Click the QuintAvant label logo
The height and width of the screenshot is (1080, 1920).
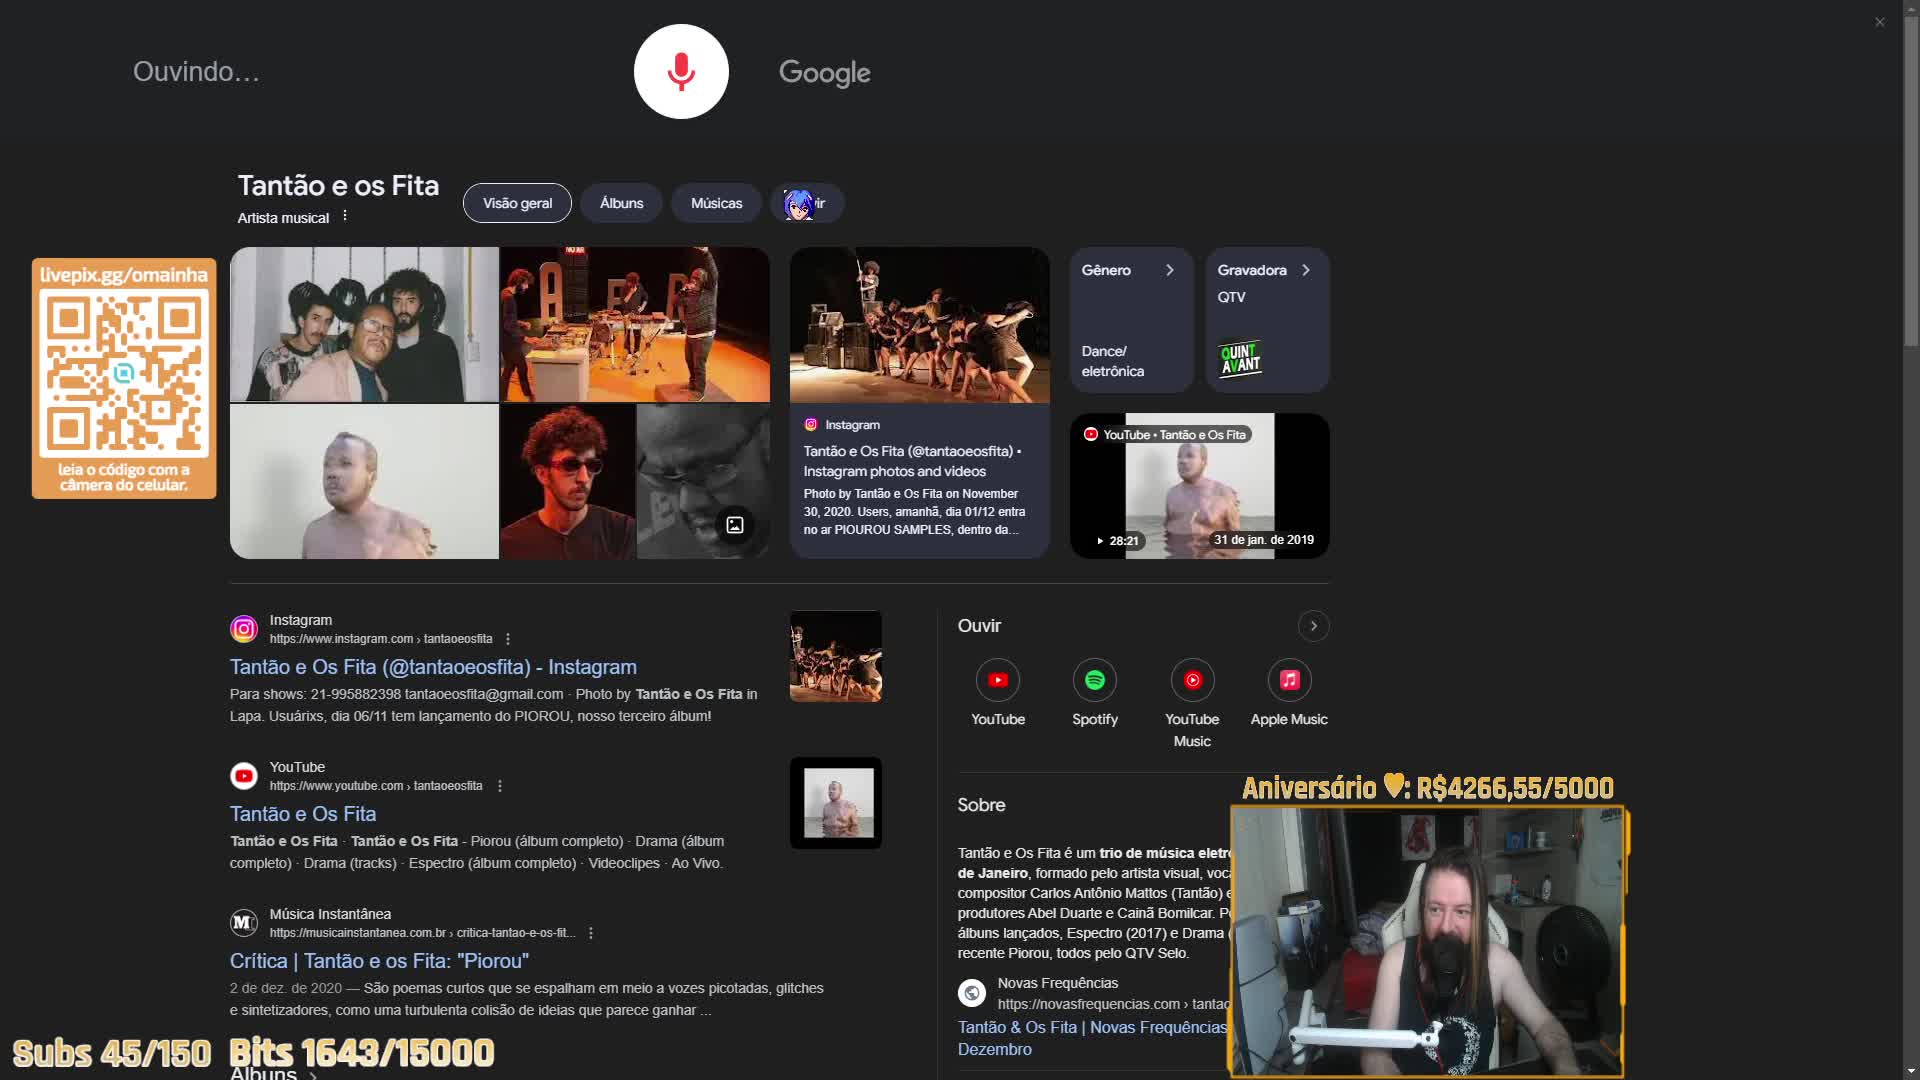click(x=1240, y=358)
